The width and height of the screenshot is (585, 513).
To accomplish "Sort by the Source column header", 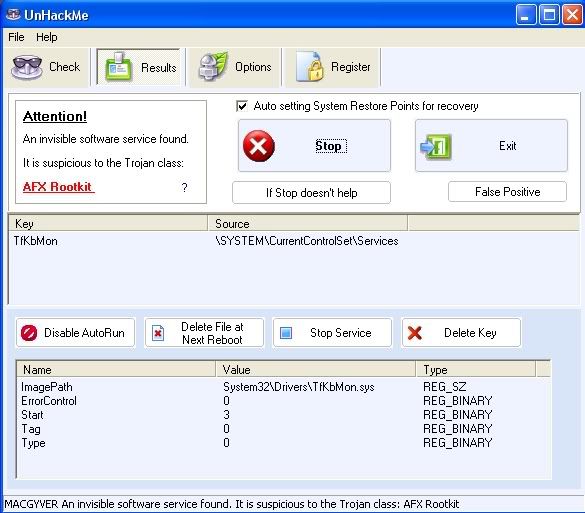I will [307, 223].
